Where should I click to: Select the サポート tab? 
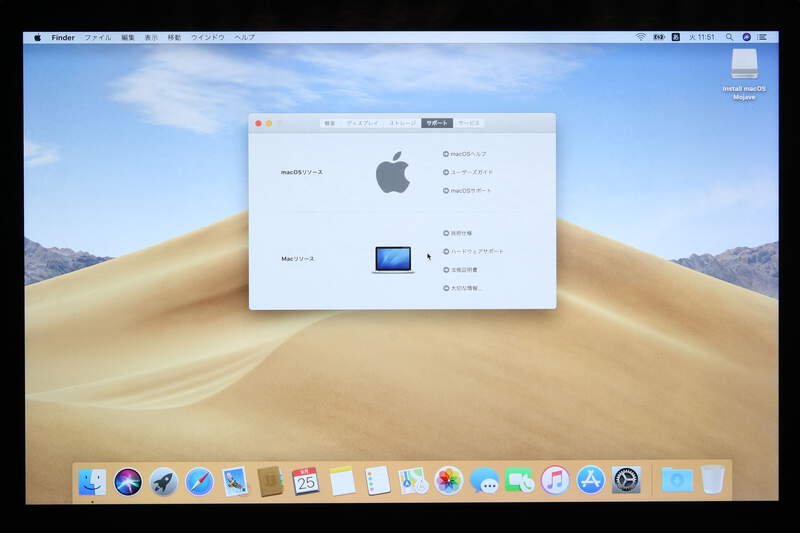(x=437, y=123)
